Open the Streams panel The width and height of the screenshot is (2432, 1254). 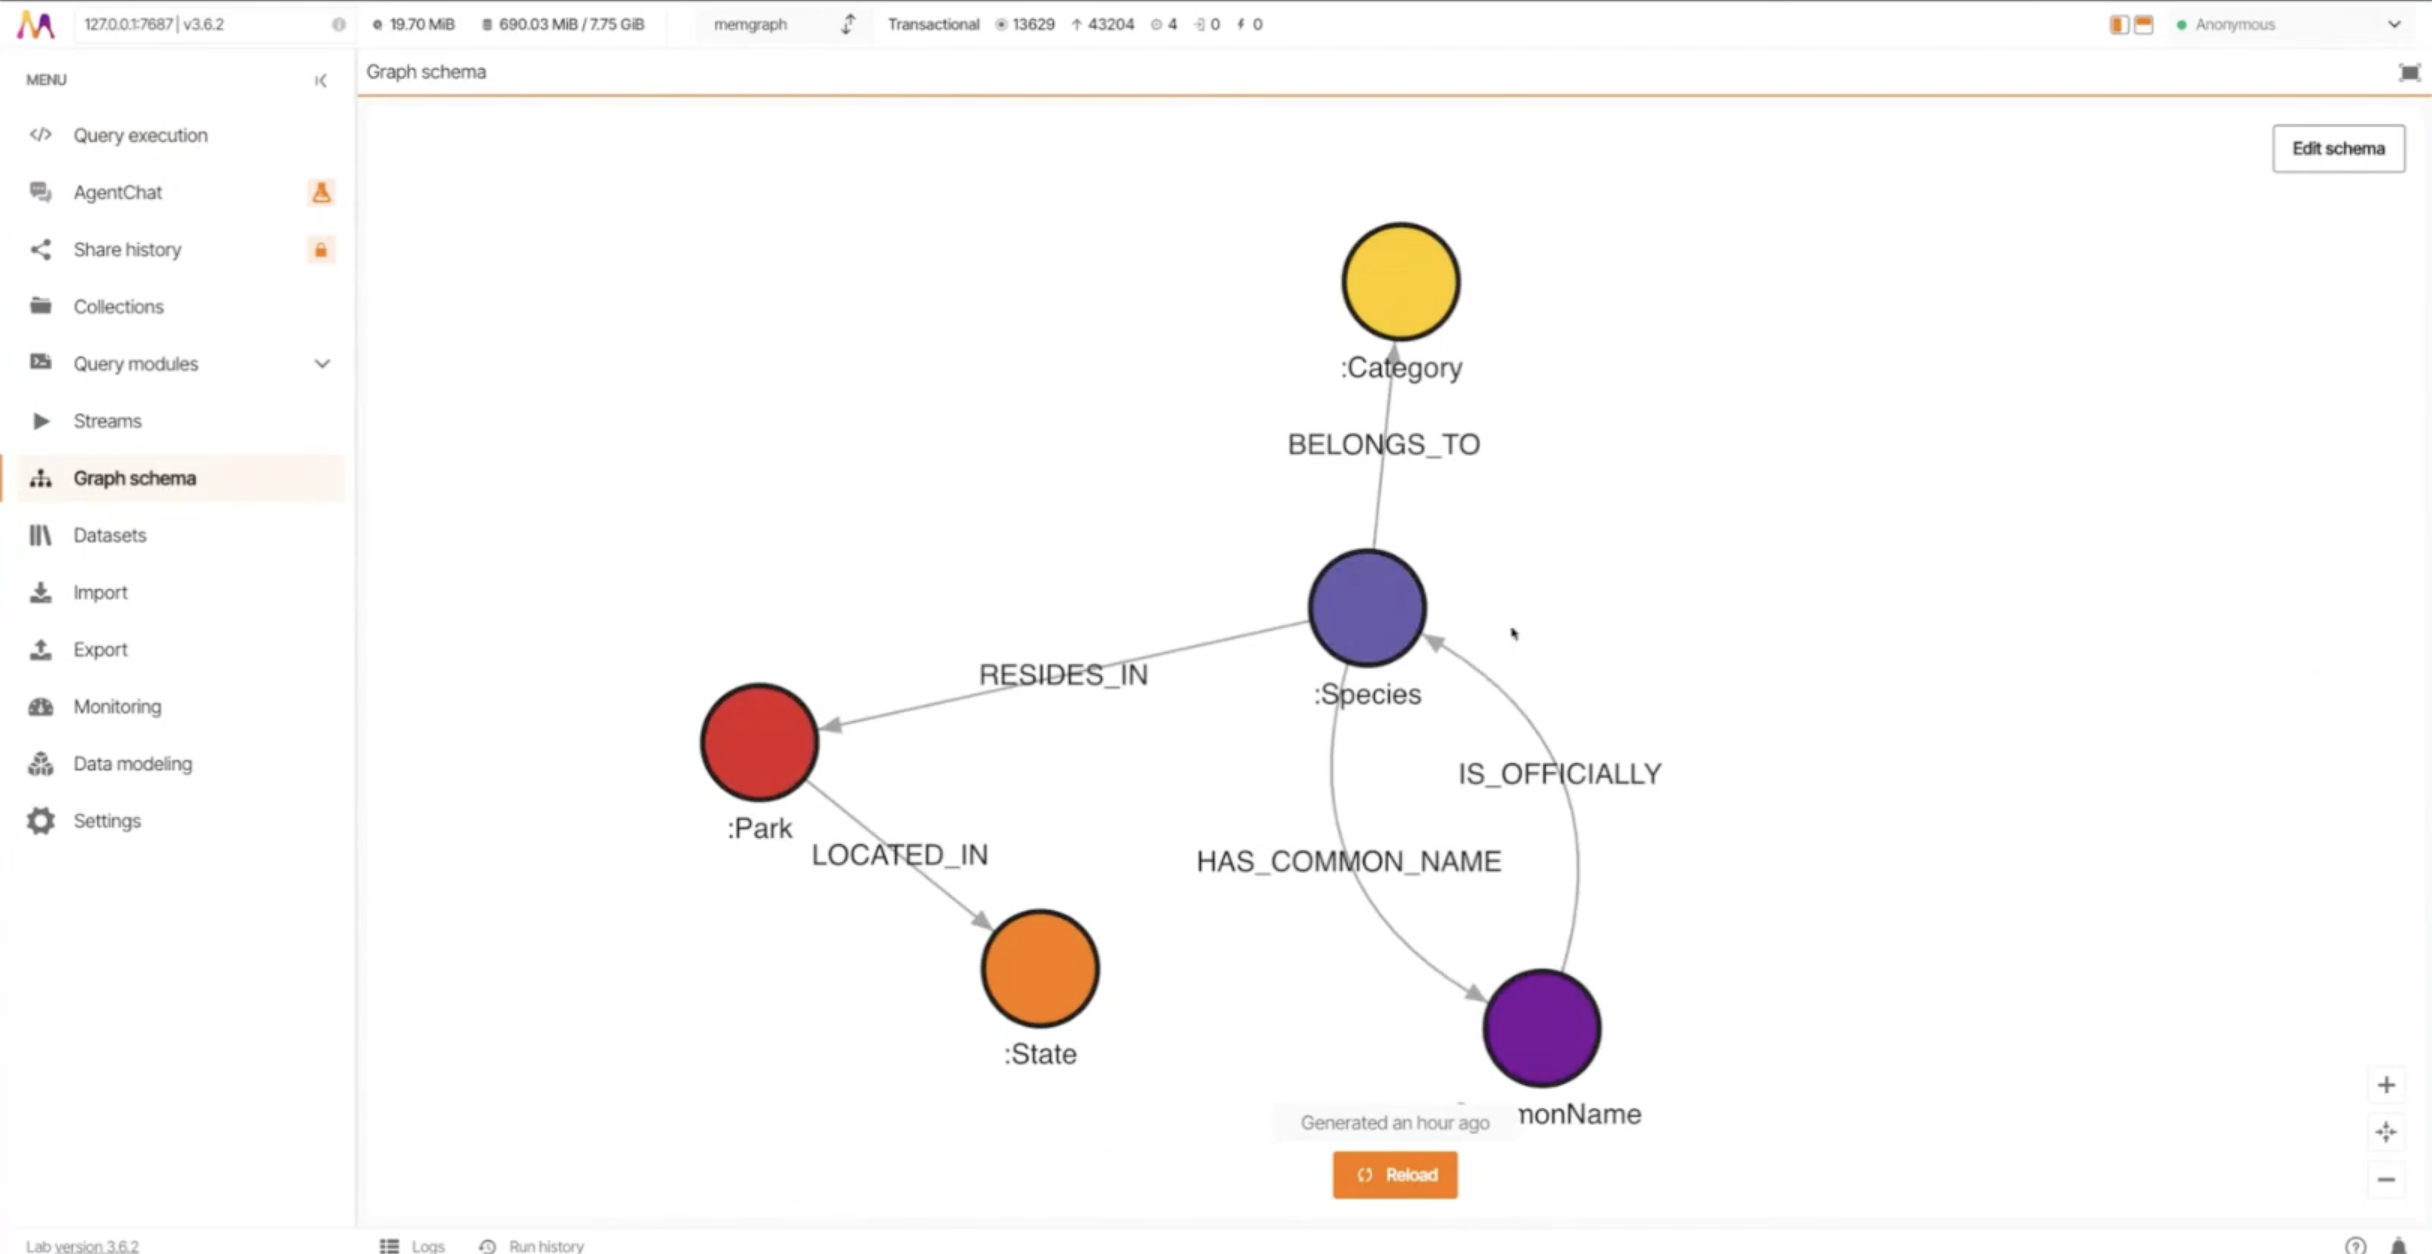pos(107,420)
